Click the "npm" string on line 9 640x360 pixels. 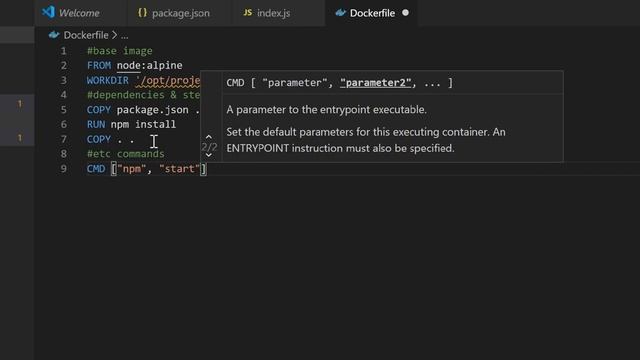tap(131, 169)
